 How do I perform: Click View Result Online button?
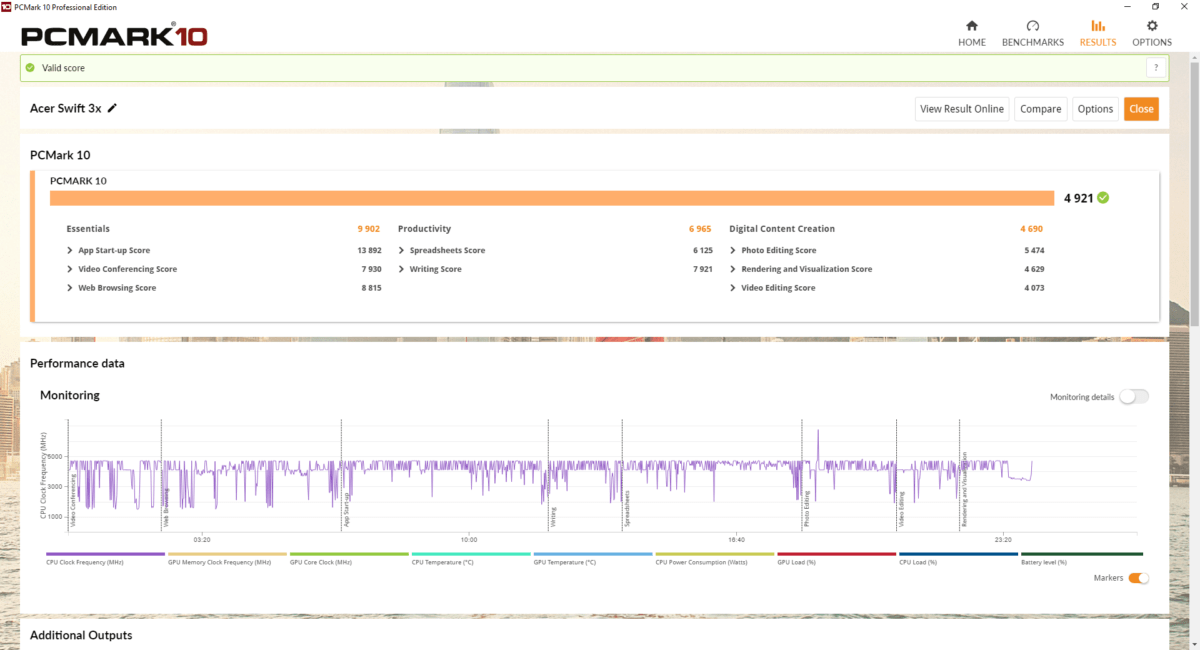click(961, 109)
